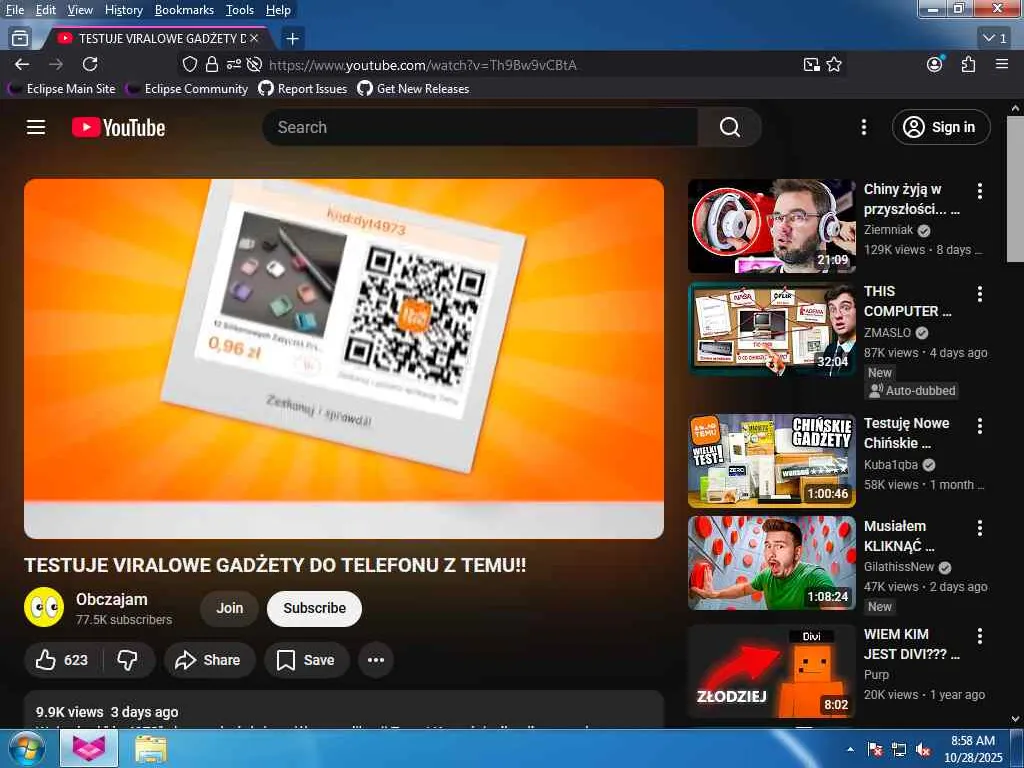Image resolution: width=1024 pixels, height=768 pixels.
Task: Click the Sign in button
Action: point(941,127)
